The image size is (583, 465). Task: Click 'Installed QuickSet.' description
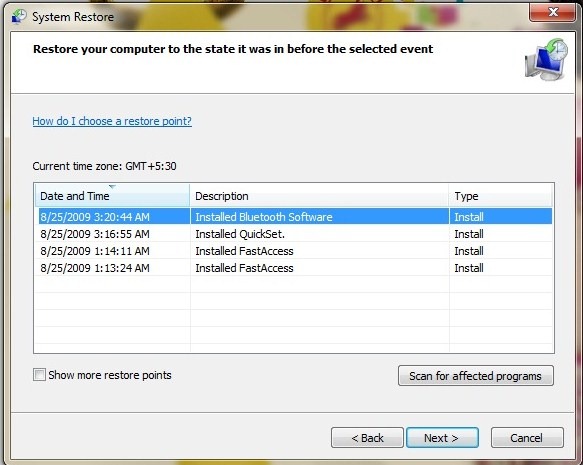[x=240, y=234]
